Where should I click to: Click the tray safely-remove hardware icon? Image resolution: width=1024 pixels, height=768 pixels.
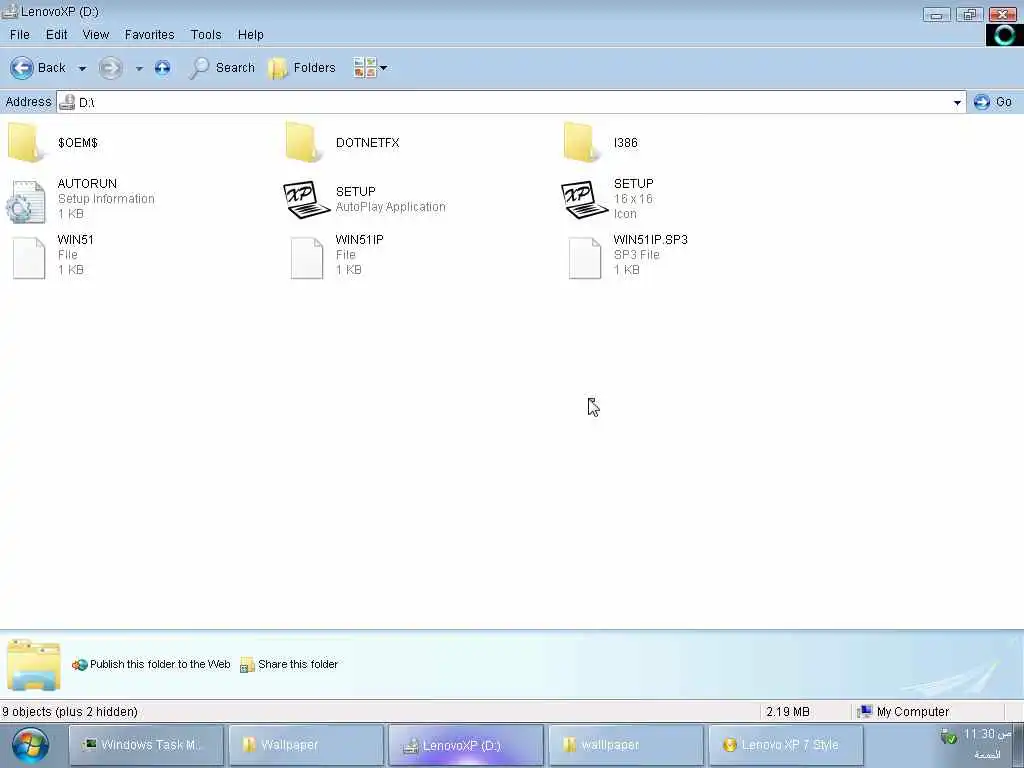pyautogui.click(x=949, y=737)
